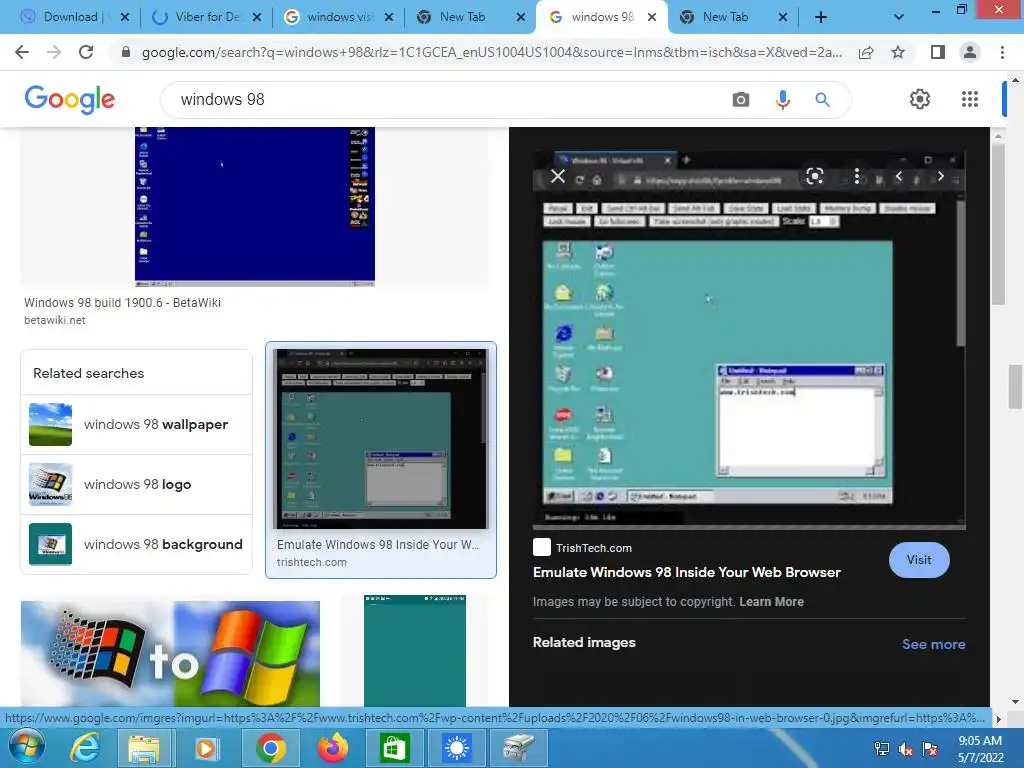Submit search with magnifying glass icon
Viewport: 1024px width, 768px height.
pos(822,99)
